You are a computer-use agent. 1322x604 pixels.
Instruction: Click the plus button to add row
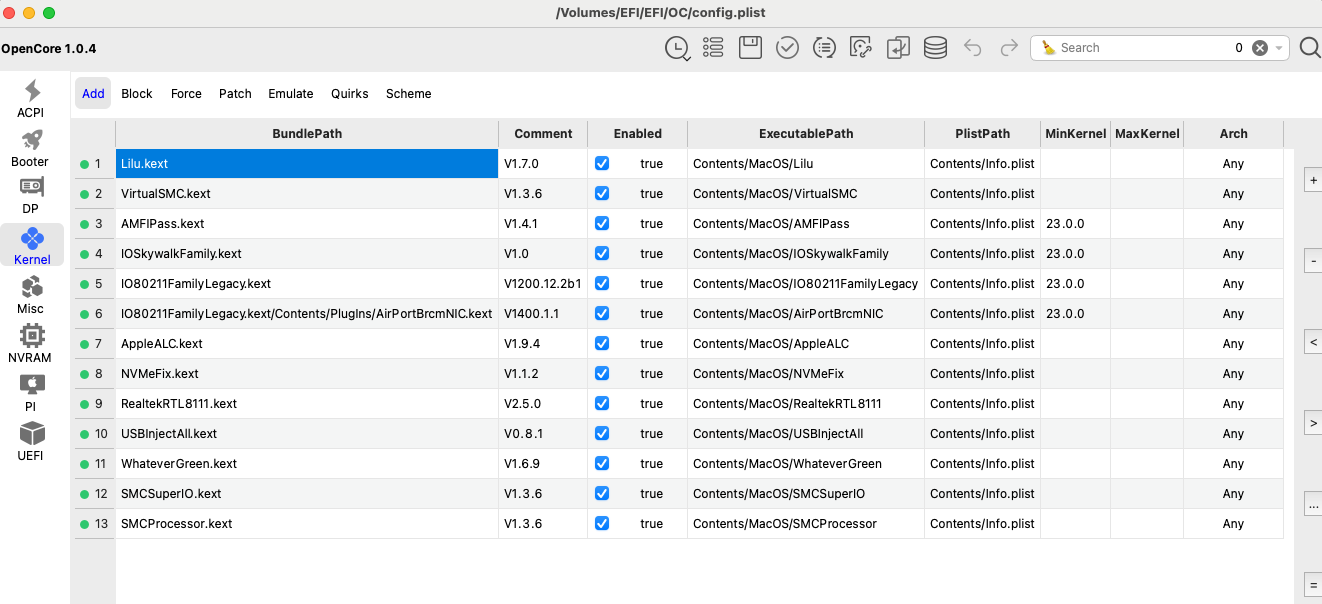click(x=1312, y=180)
